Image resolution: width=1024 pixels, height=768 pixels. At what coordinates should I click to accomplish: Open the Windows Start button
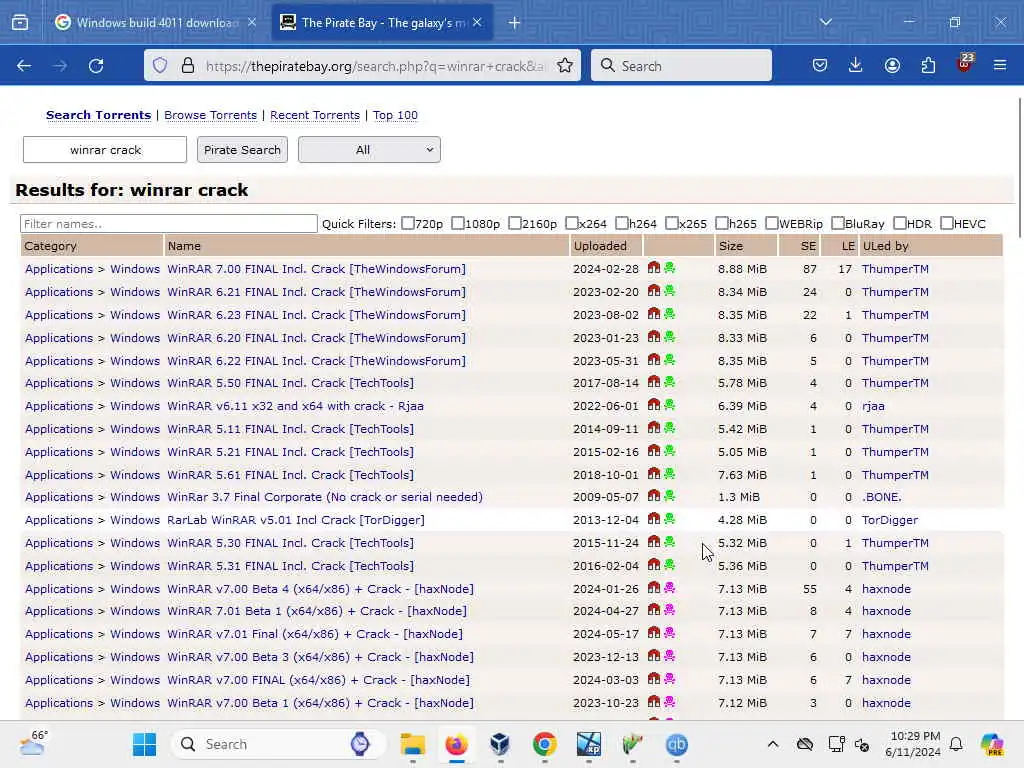coord(144,744)
